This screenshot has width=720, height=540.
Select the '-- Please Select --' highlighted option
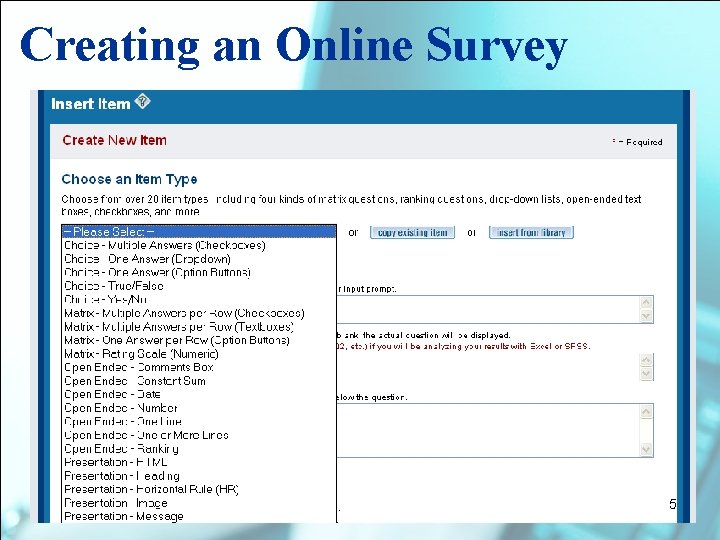click(199, 232)
